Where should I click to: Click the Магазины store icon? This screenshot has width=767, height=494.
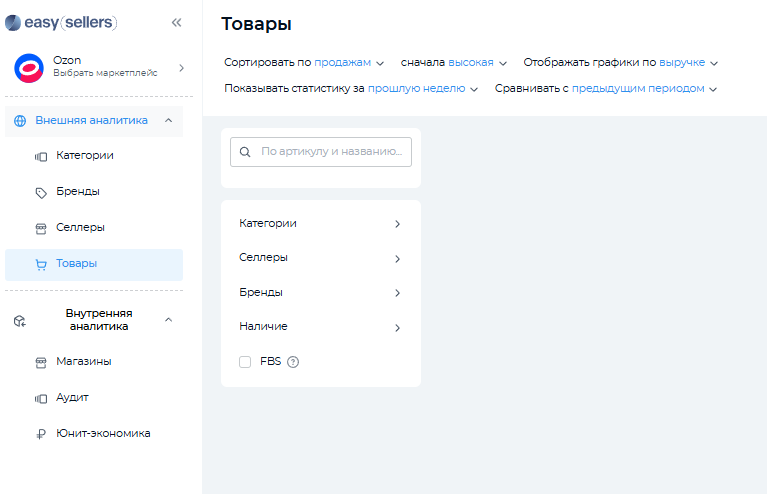pyautogui.click(x=41, y=362)
